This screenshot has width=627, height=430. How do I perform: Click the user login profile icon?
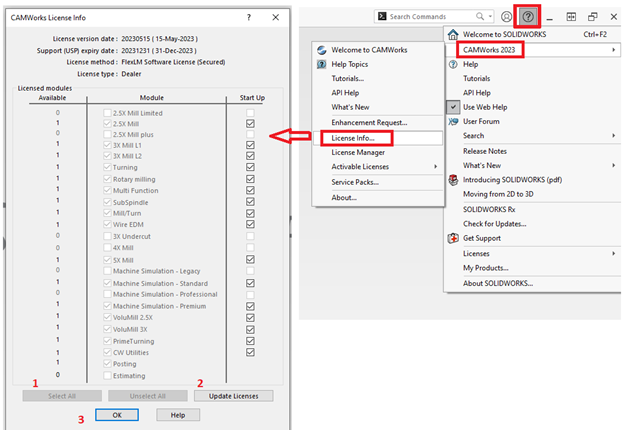(506, 16)
